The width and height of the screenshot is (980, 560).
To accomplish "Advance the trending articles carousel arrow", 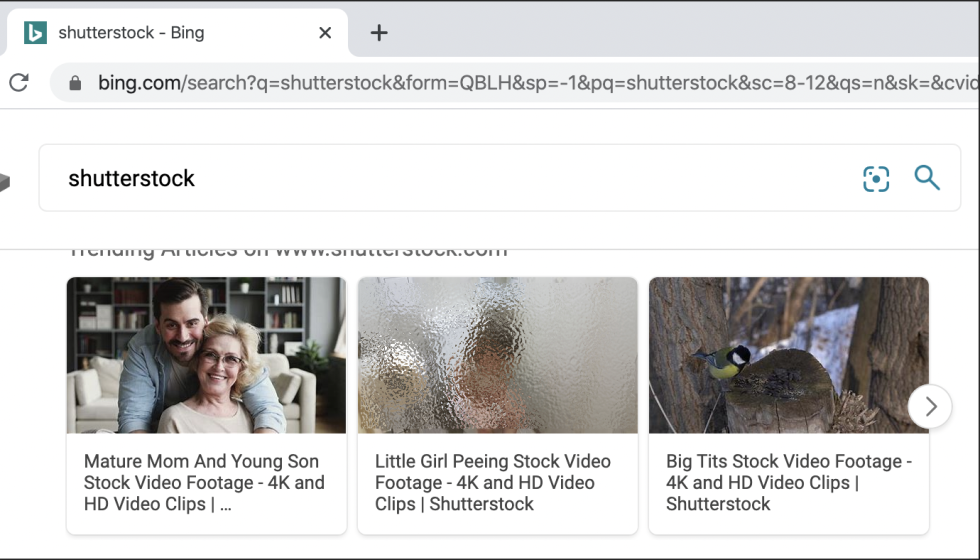I will [930, 406].
